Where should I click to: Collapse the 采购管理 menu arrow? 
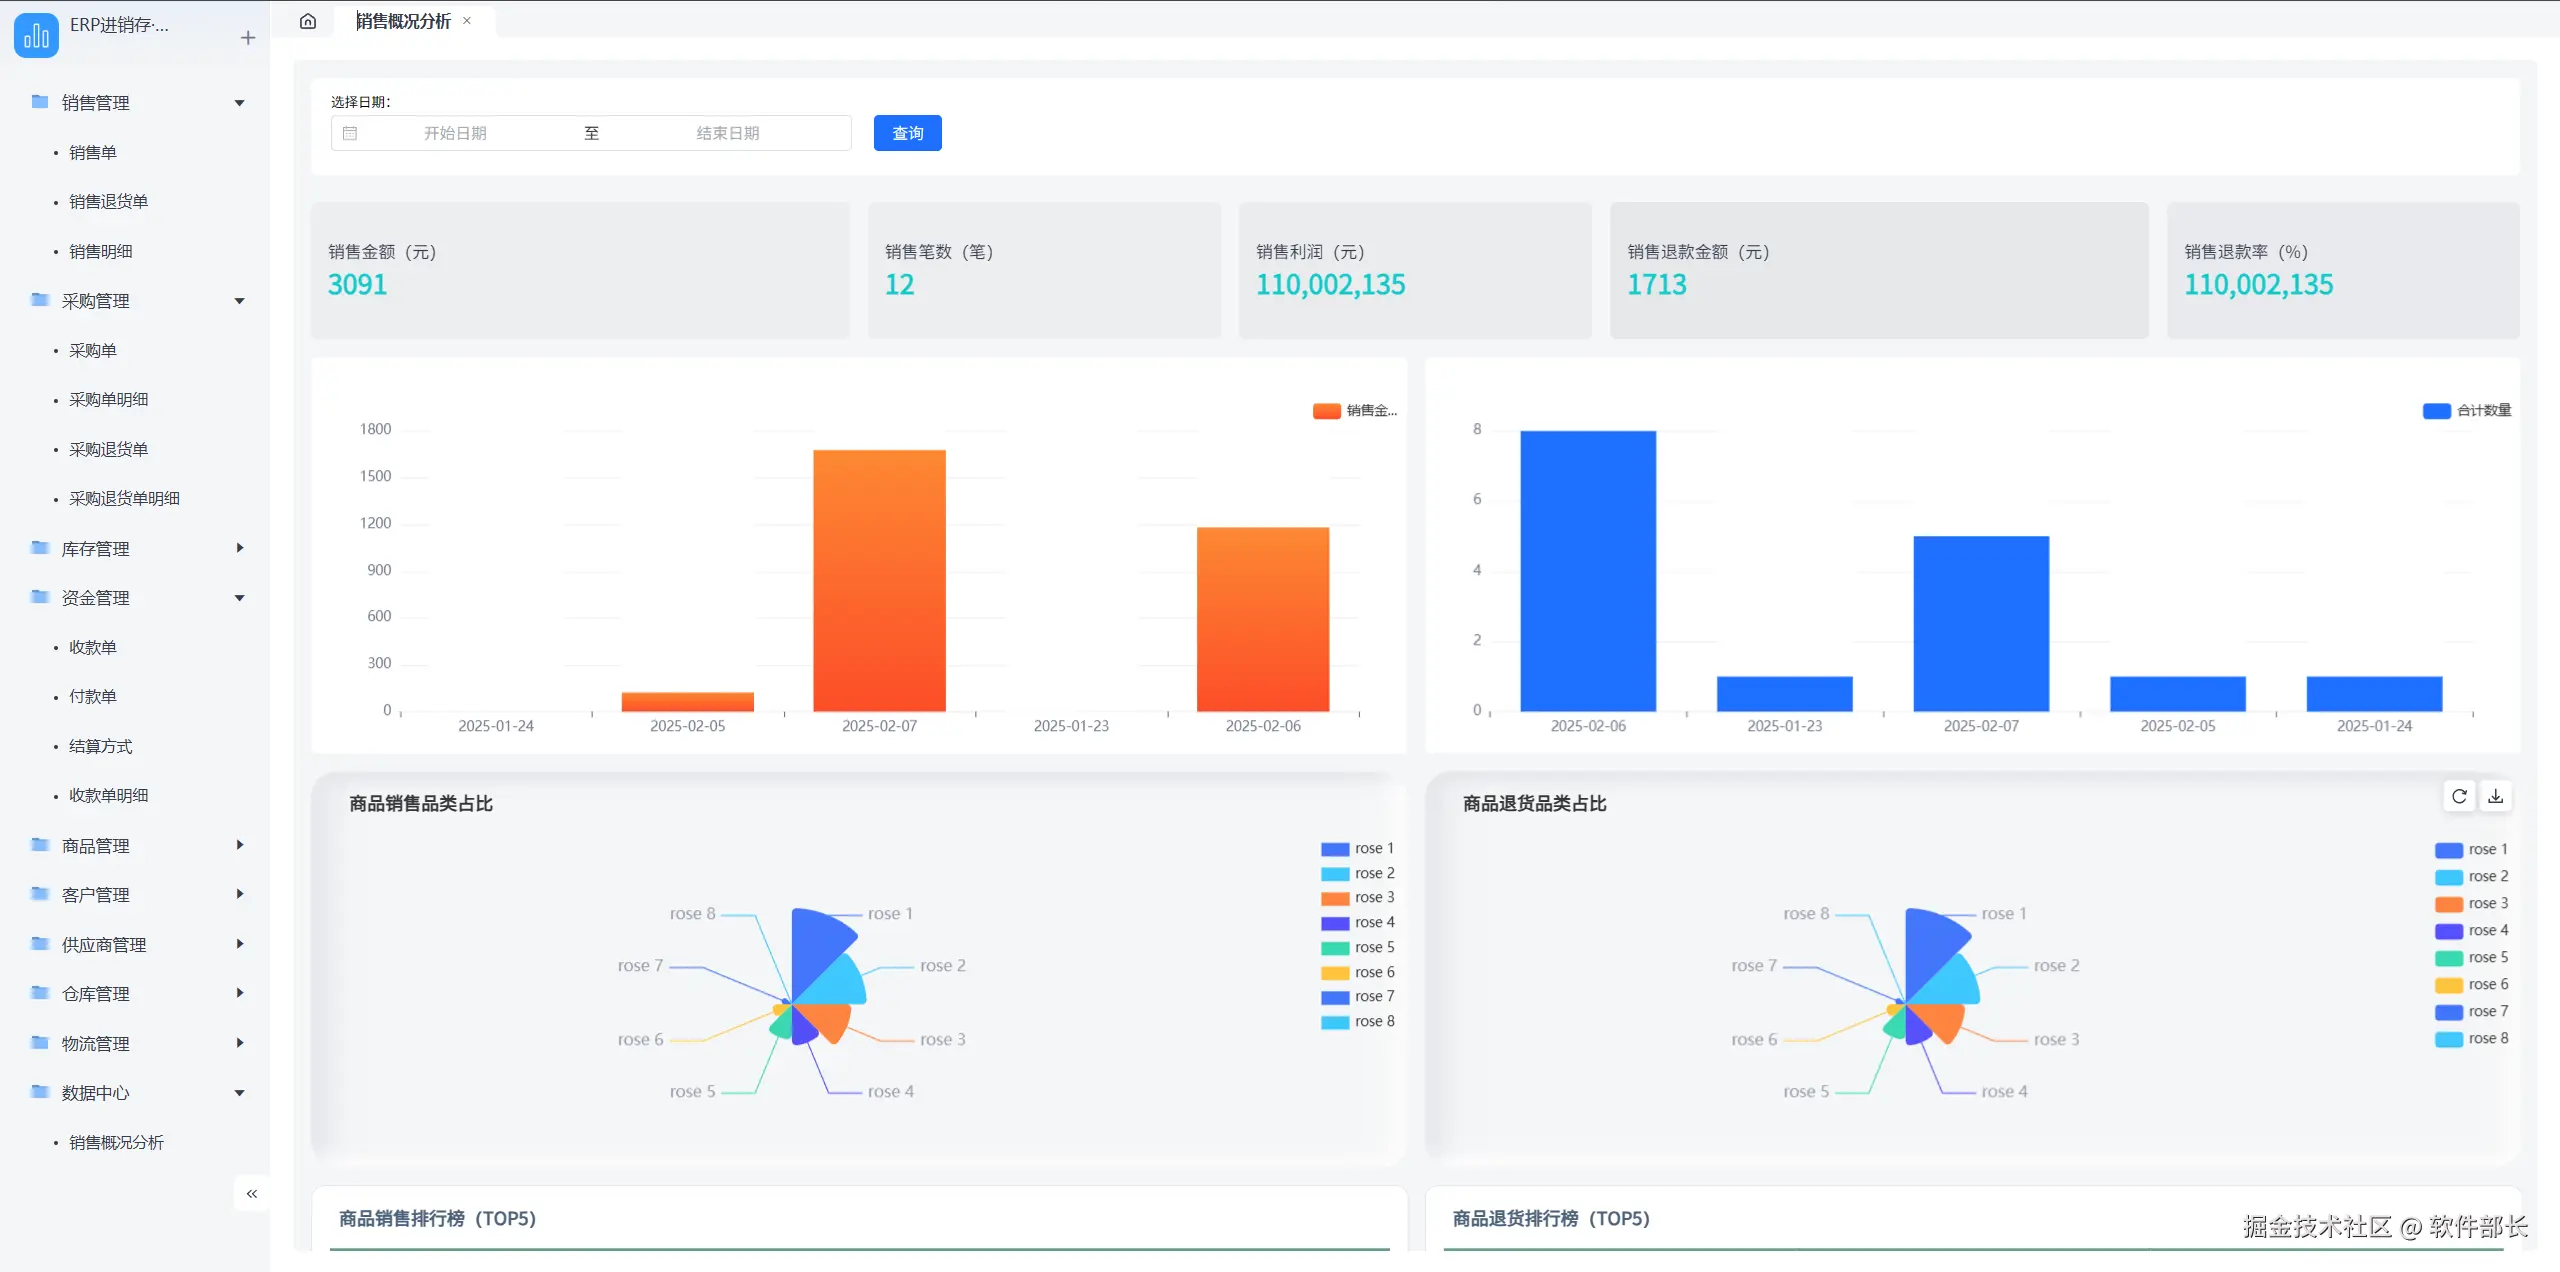tap(240, 301)
